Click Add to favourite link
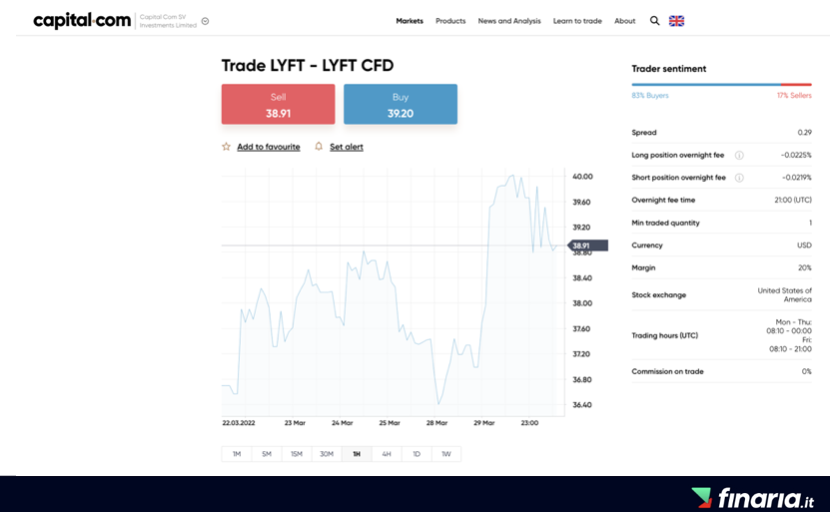Screen dimensions: 830x514 268,147
